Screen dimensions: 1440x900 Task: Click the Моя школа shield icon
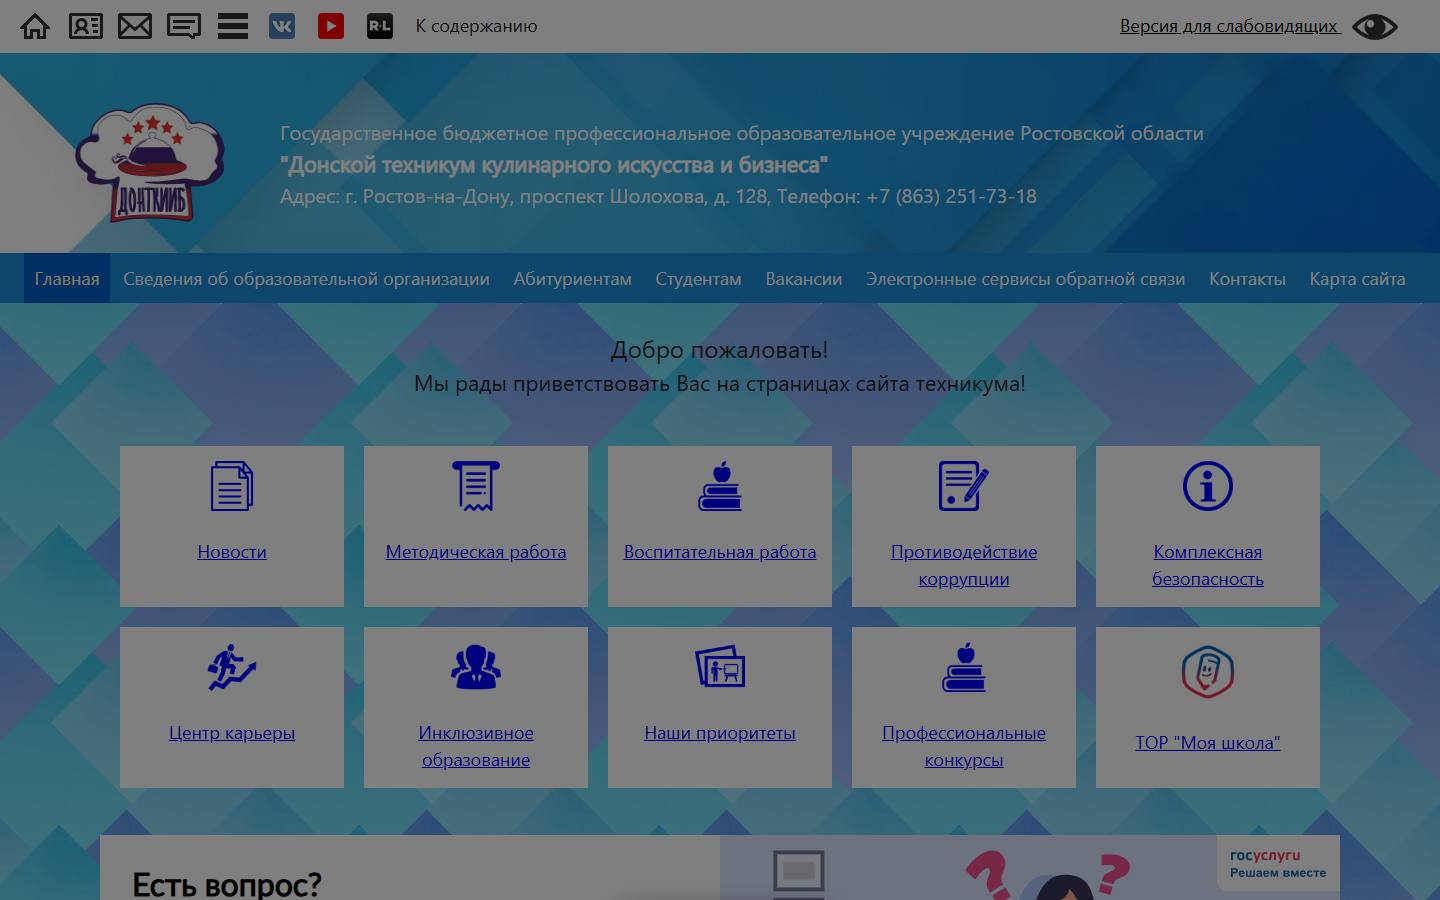1208,672
